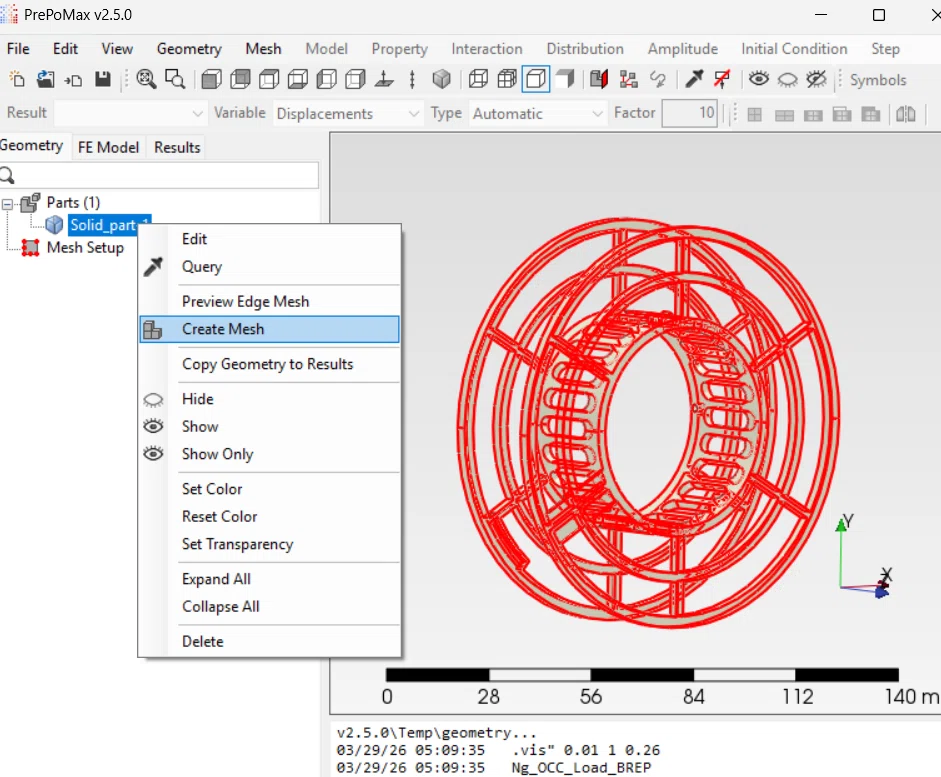Click the remove annotations icon
This screenshot has width=941, height=777.
click(722, 79)
